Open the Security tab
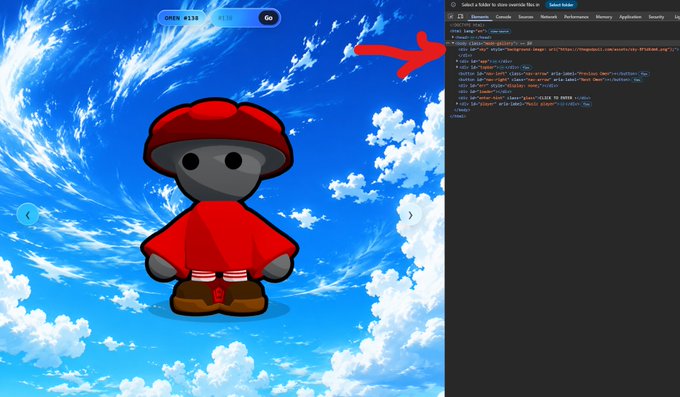Image resolution: width=680 pixels, height=397 pixels. [x=656, y=17]
